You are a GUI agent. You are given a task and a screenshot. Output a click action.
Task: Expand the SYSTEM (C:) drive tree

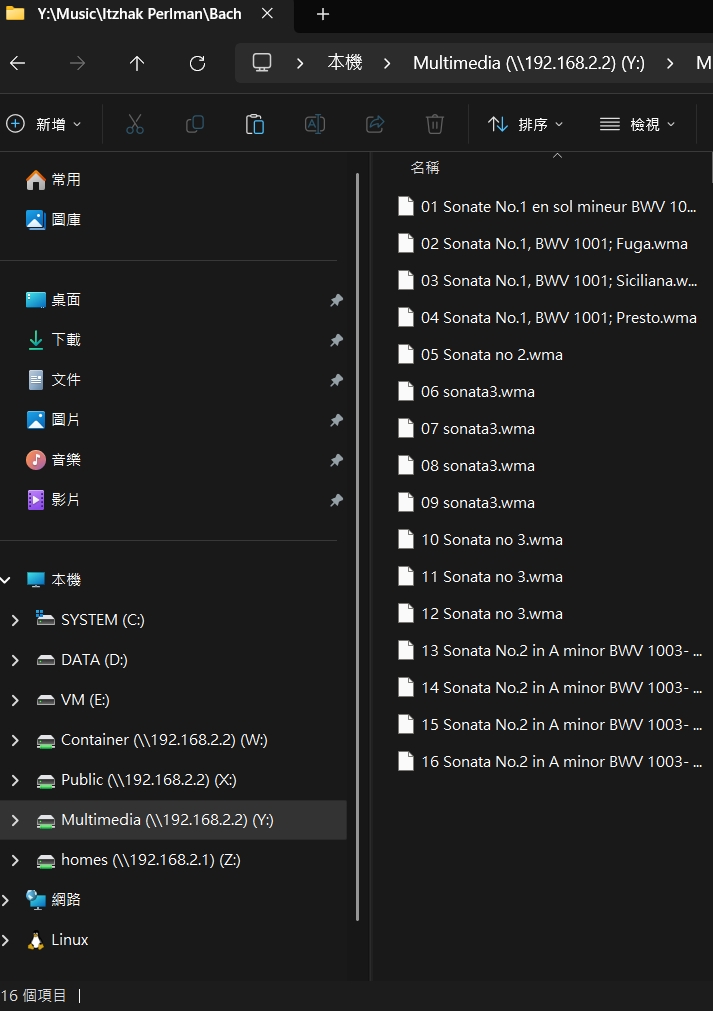click(15, 620)
